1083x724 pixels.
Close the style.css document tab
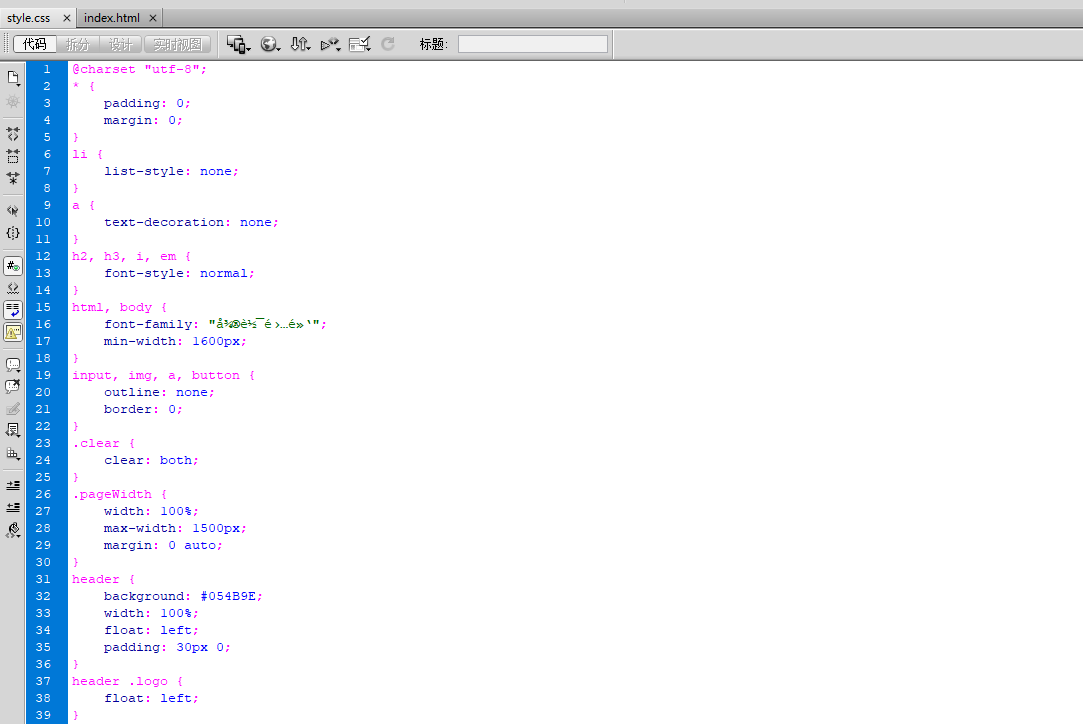click(x=67, y=19)
